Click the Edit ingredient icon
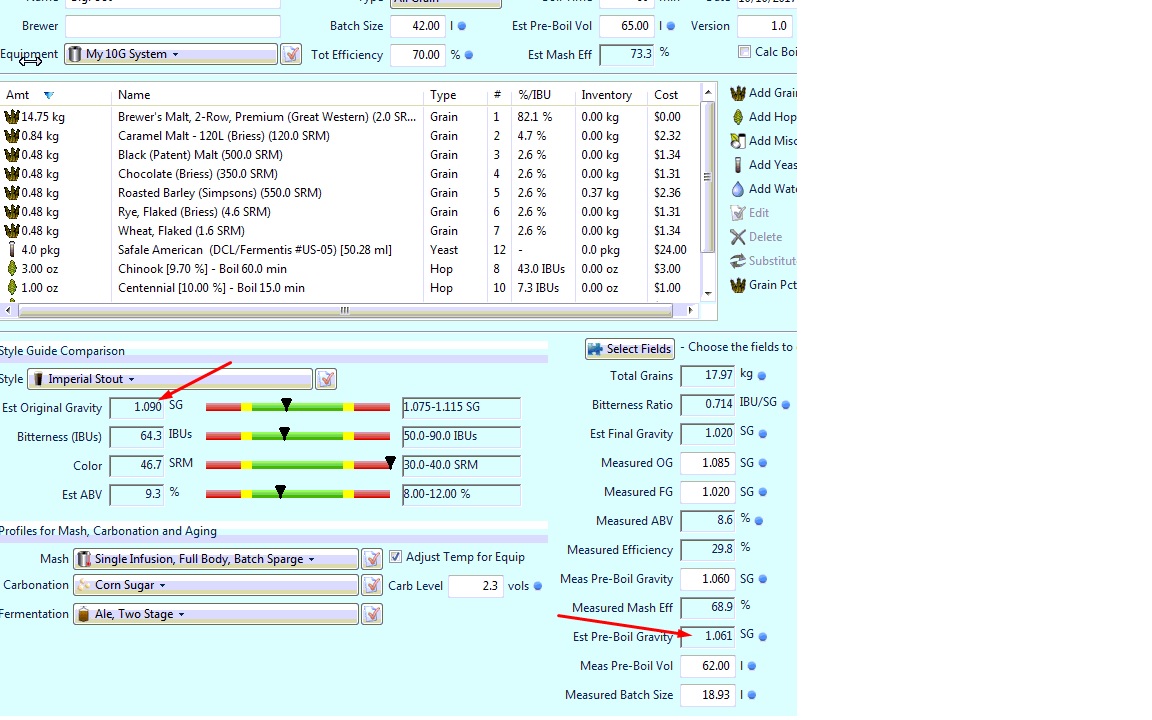This screenshot has height=720, width=1152. (x=738, y=213)
